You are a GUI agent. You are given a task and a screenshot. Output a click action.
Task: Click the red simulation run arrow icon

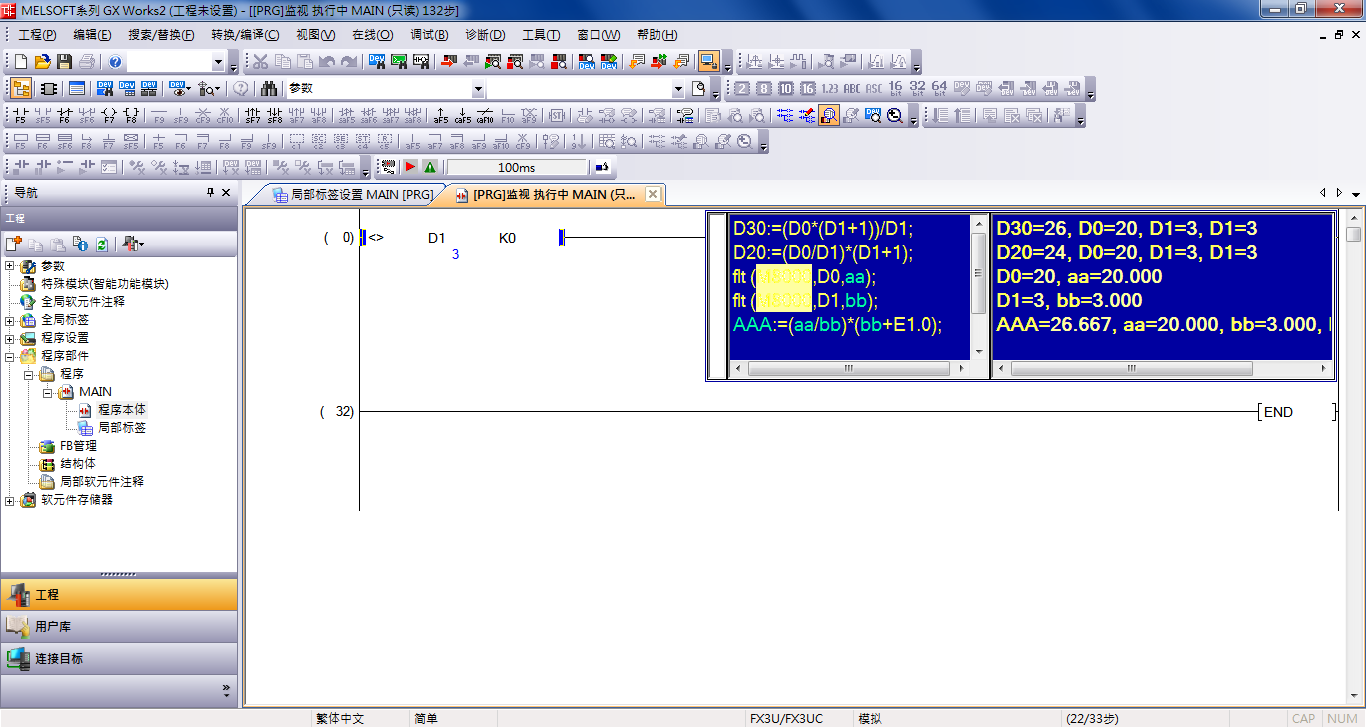pos(410,167)
